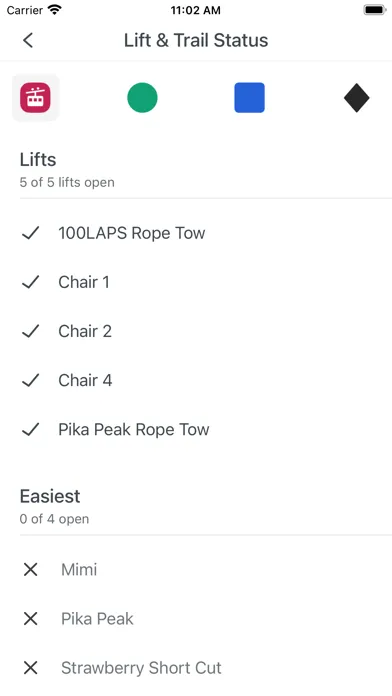Tap the back arrow in header
The image size is (392, 696).
(28, 40)
